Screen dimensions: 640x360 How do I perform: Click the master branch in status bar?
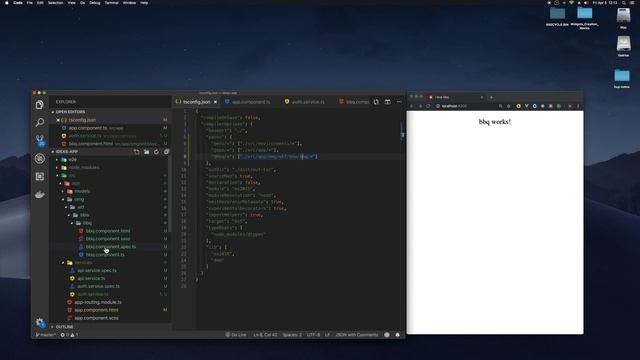[45, 335]
